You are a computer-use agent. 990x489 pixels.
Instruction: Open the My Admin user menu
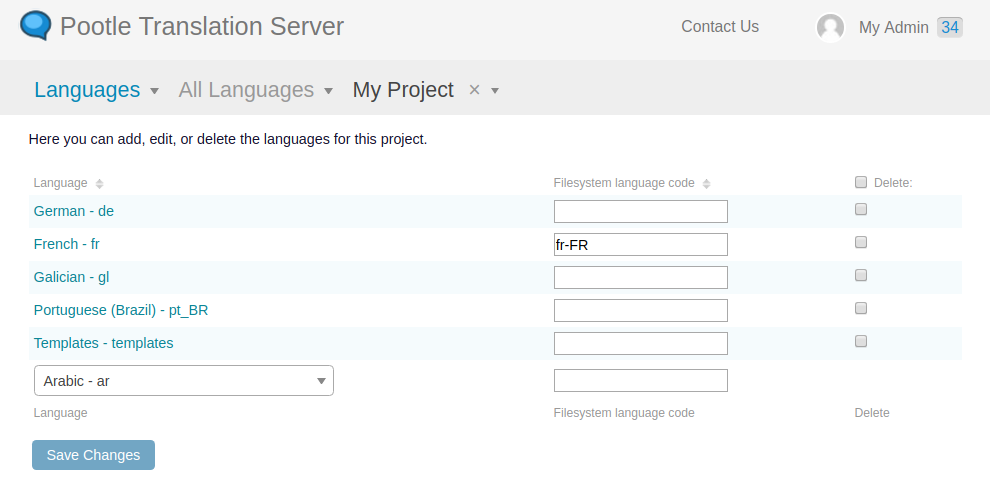(893, 28)
